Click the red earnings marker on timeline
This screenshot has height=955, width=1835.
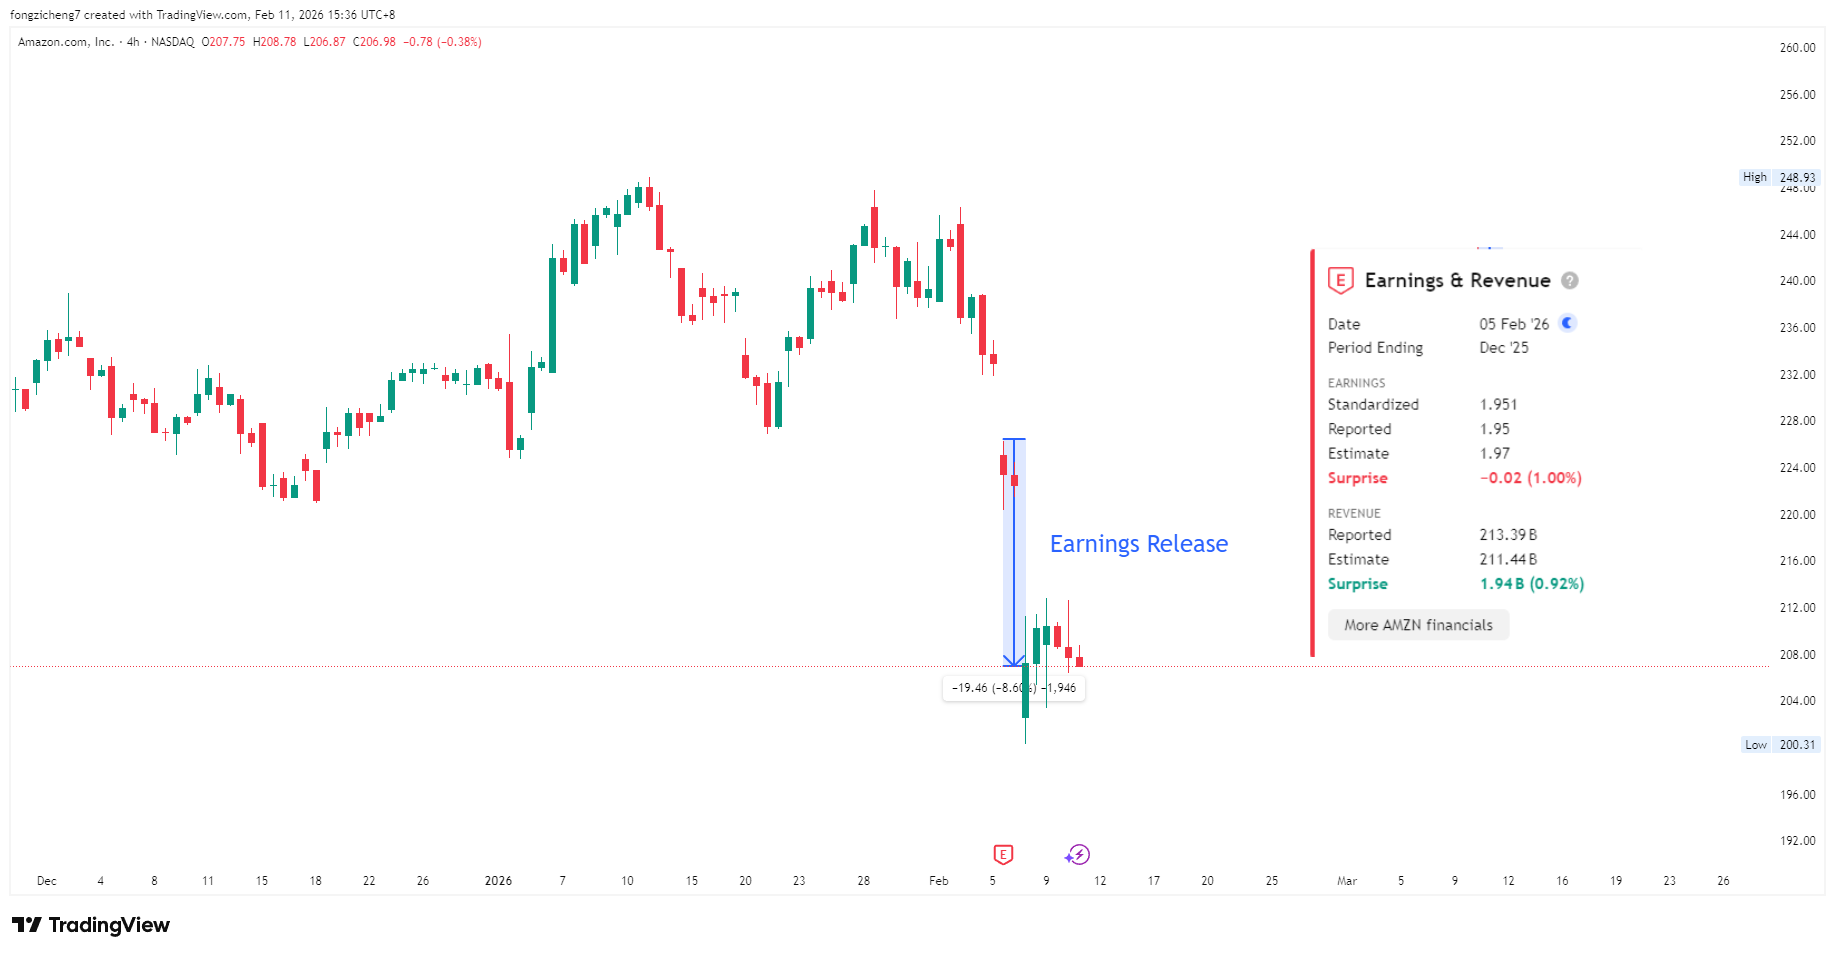1003,854
